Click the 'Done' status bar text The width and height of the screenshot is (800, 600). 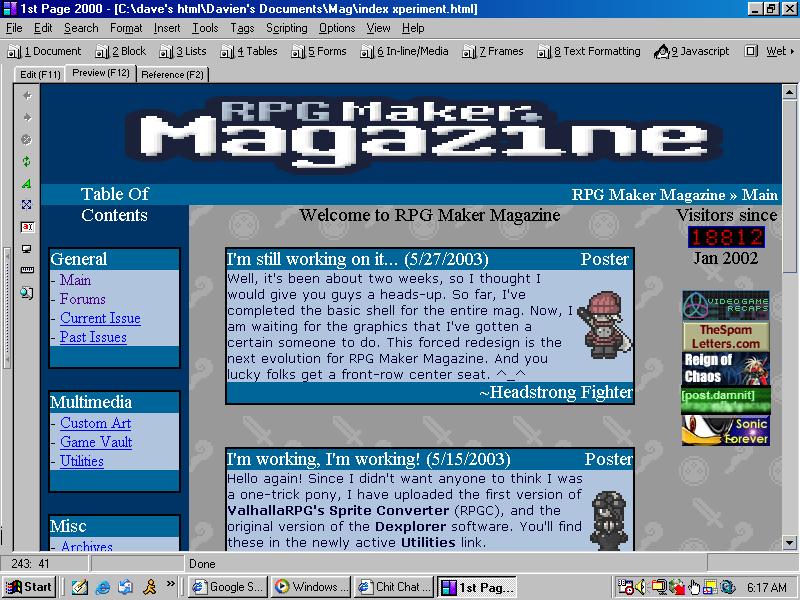[x=202, y=564]
